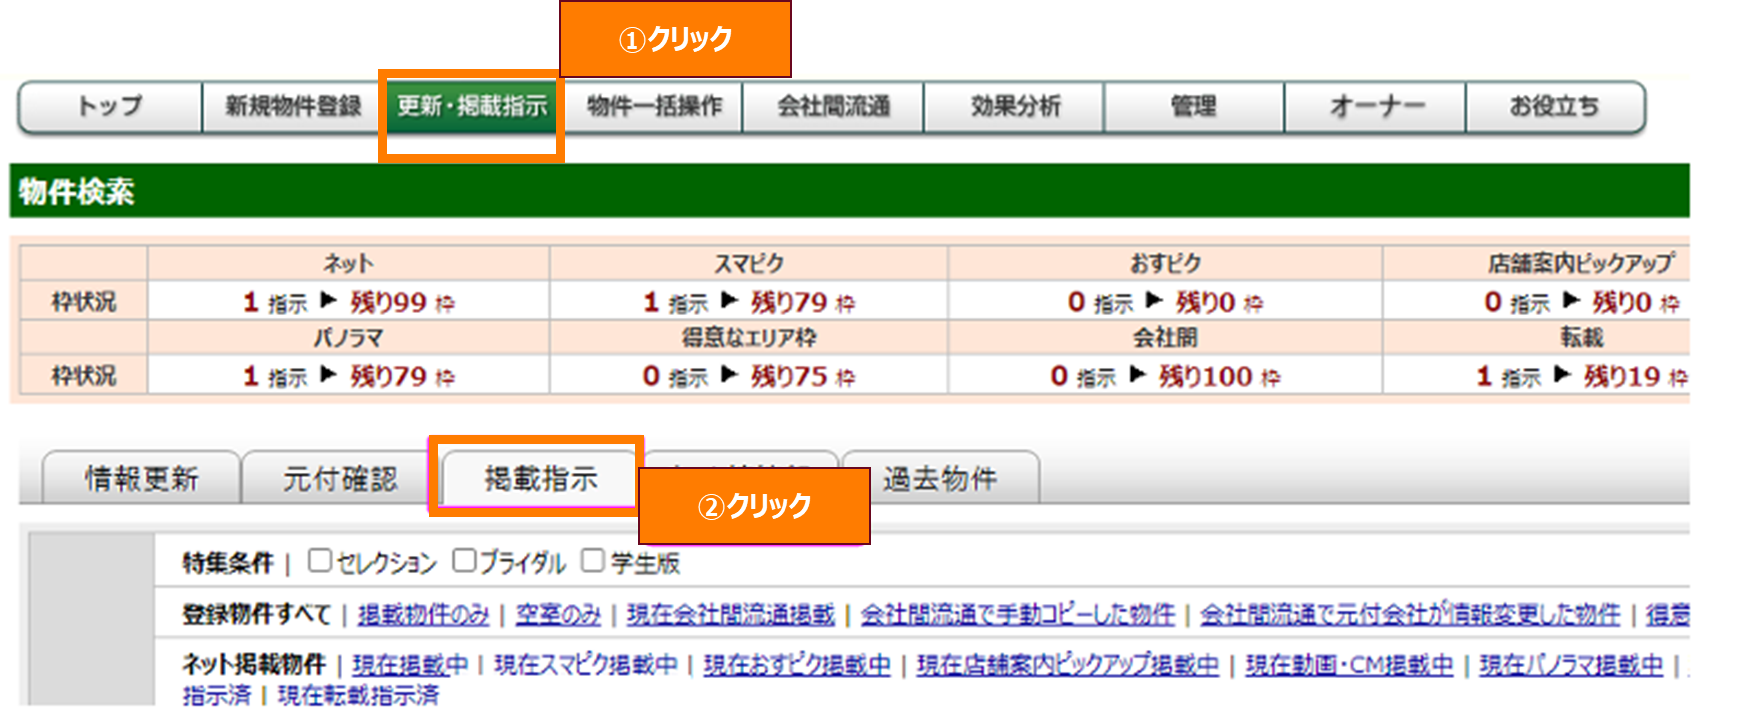Check the 学生版 option

tap(593, 560)
